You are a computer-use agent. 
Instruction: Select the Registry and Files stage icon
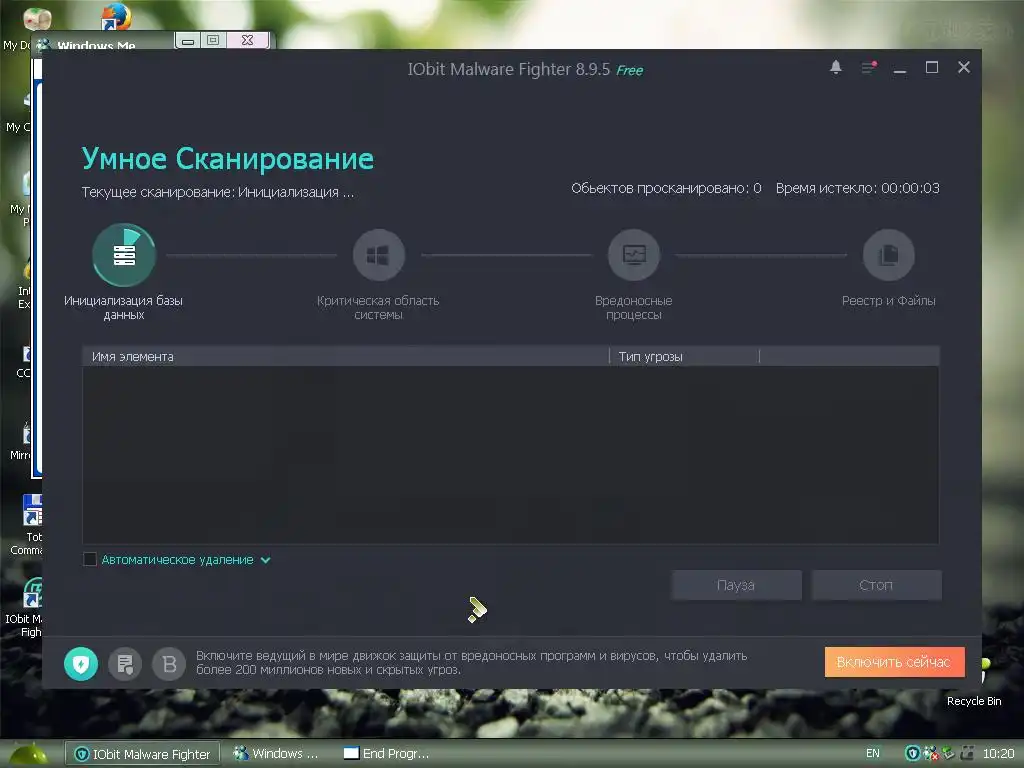point(888,255)
